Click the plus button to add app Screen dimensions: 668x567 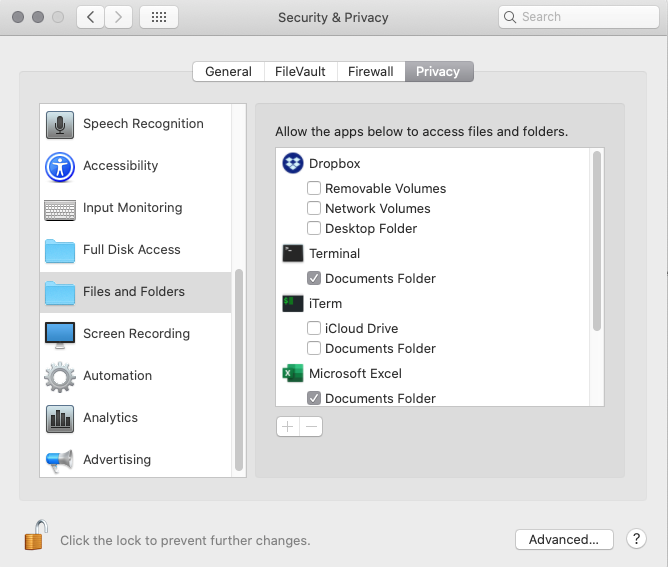pyautogui.click(x=288, y=426)
